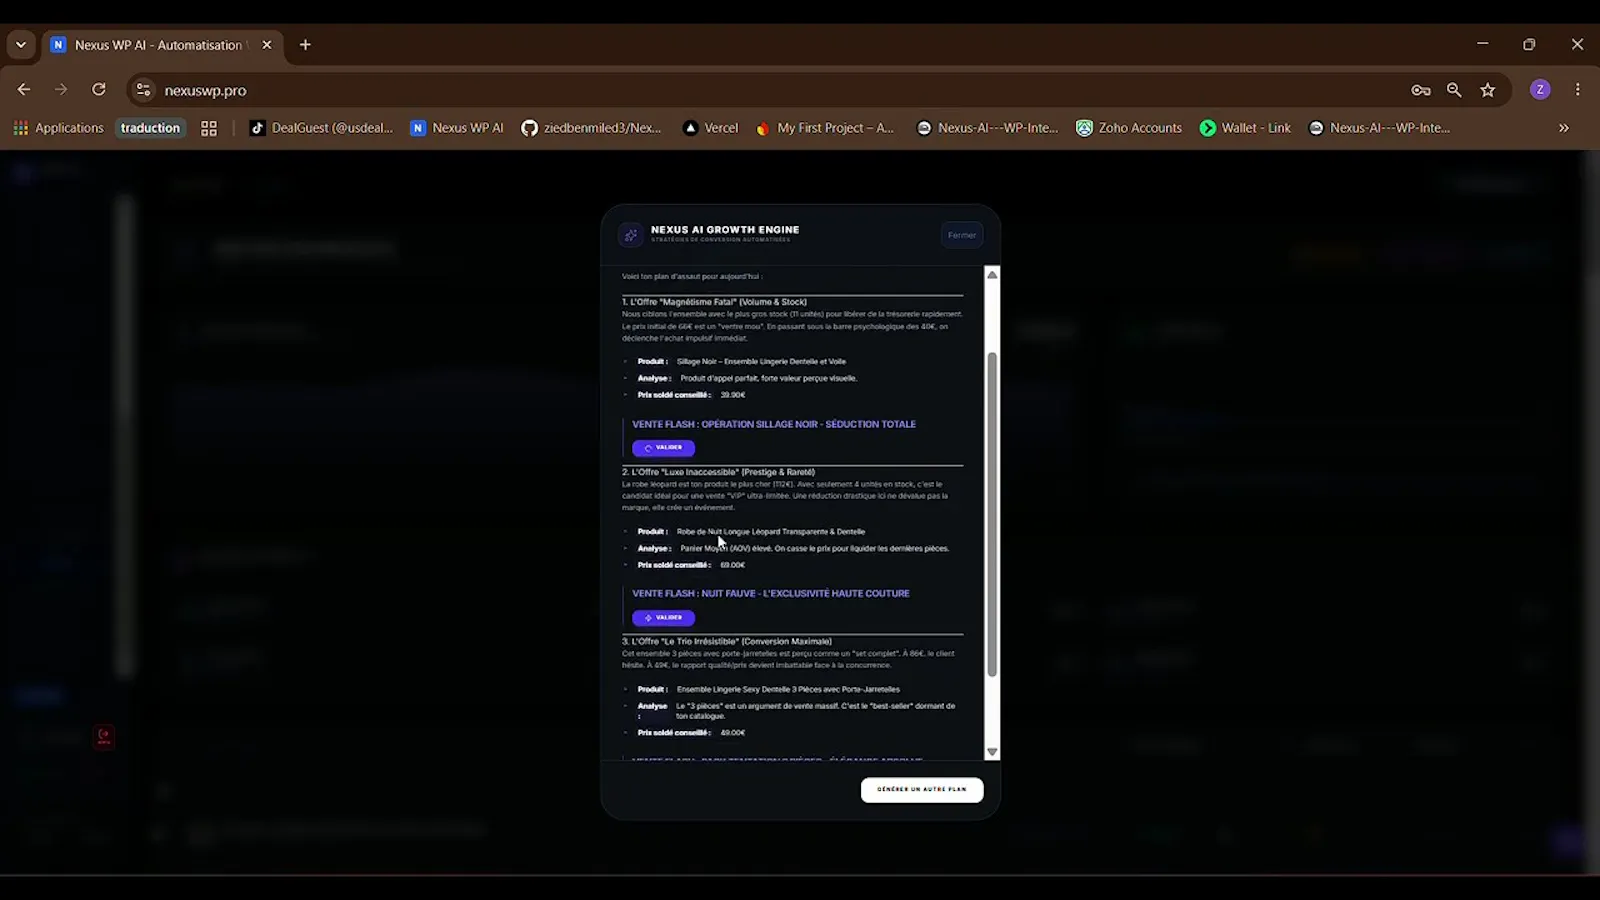Open Chrome's three-dot menu
Screen dimensions: 1600x900
coord(1578,90)
